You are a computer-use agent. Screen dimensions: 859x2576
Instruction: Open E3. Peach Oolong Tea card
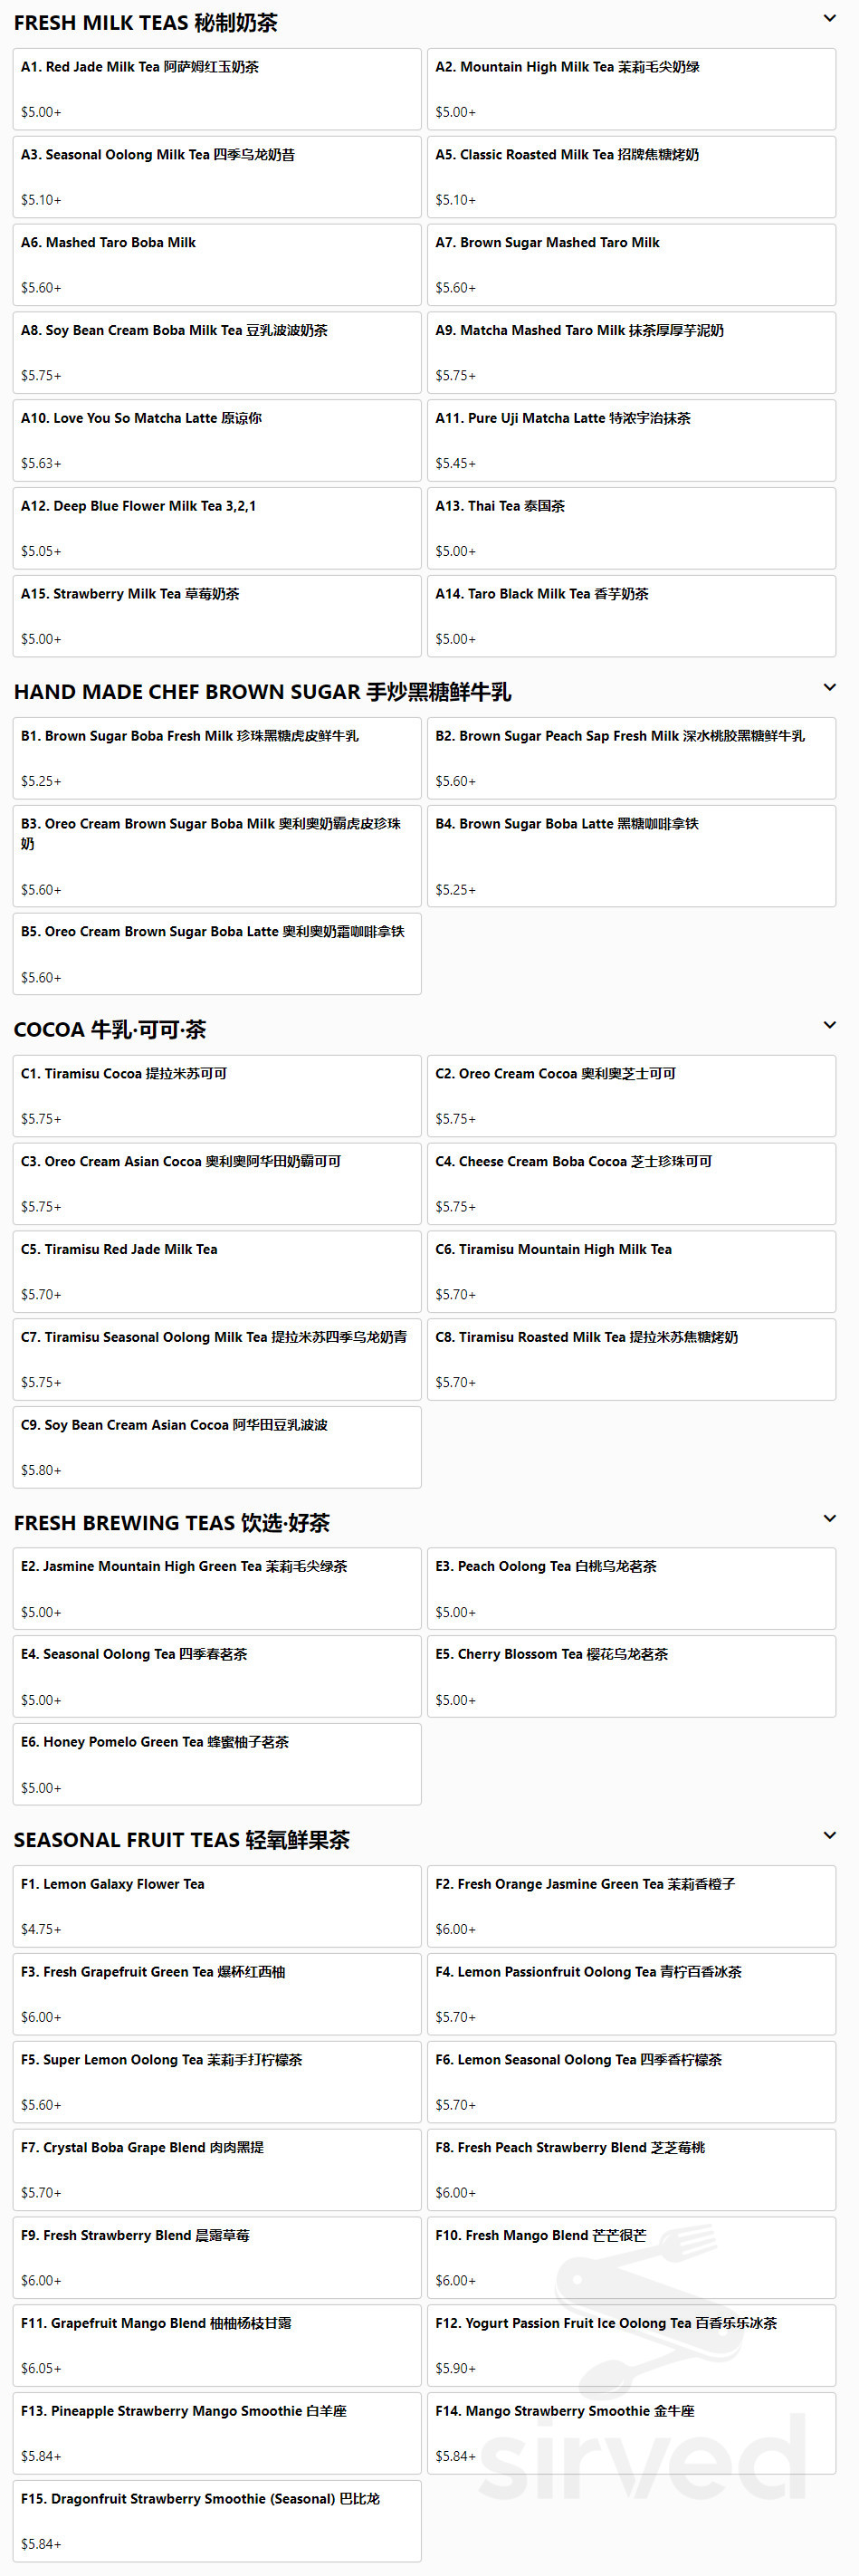coord(631,1589)
